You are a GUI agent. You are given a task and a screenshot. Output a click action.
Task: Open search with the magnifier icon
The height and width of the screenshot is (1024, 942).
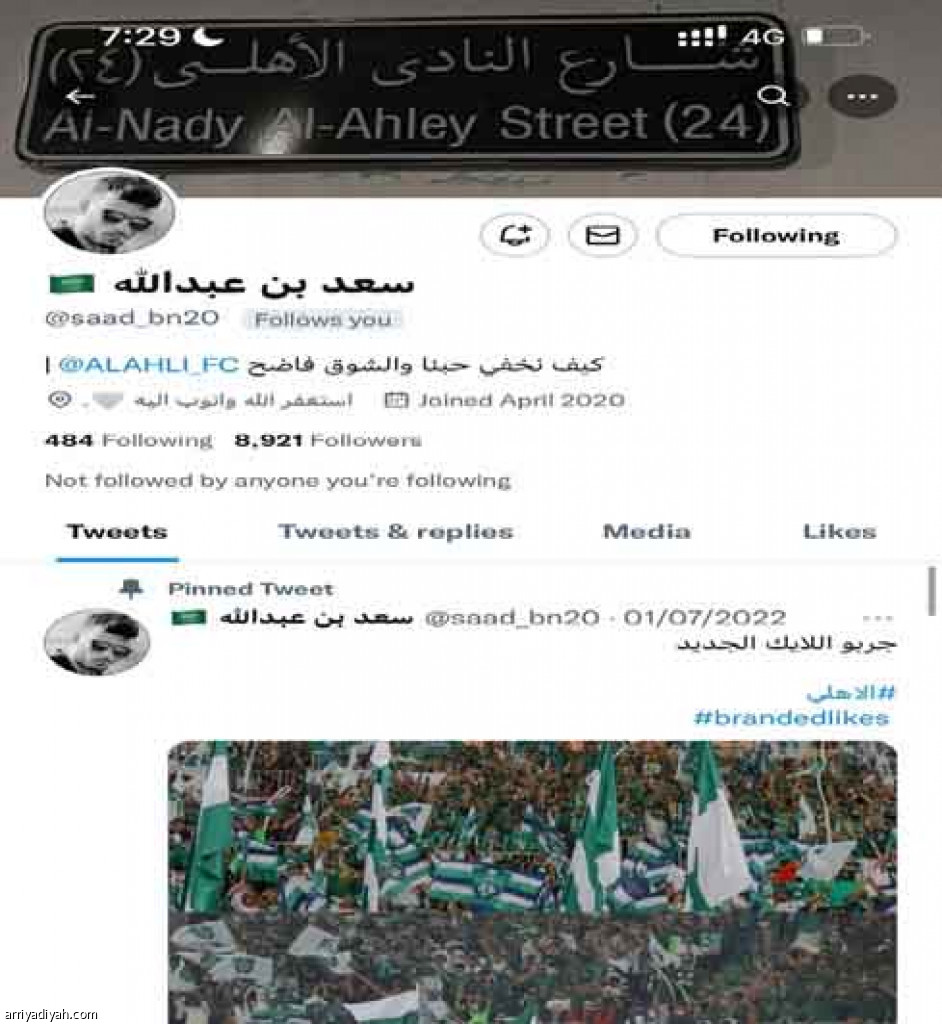775,97
